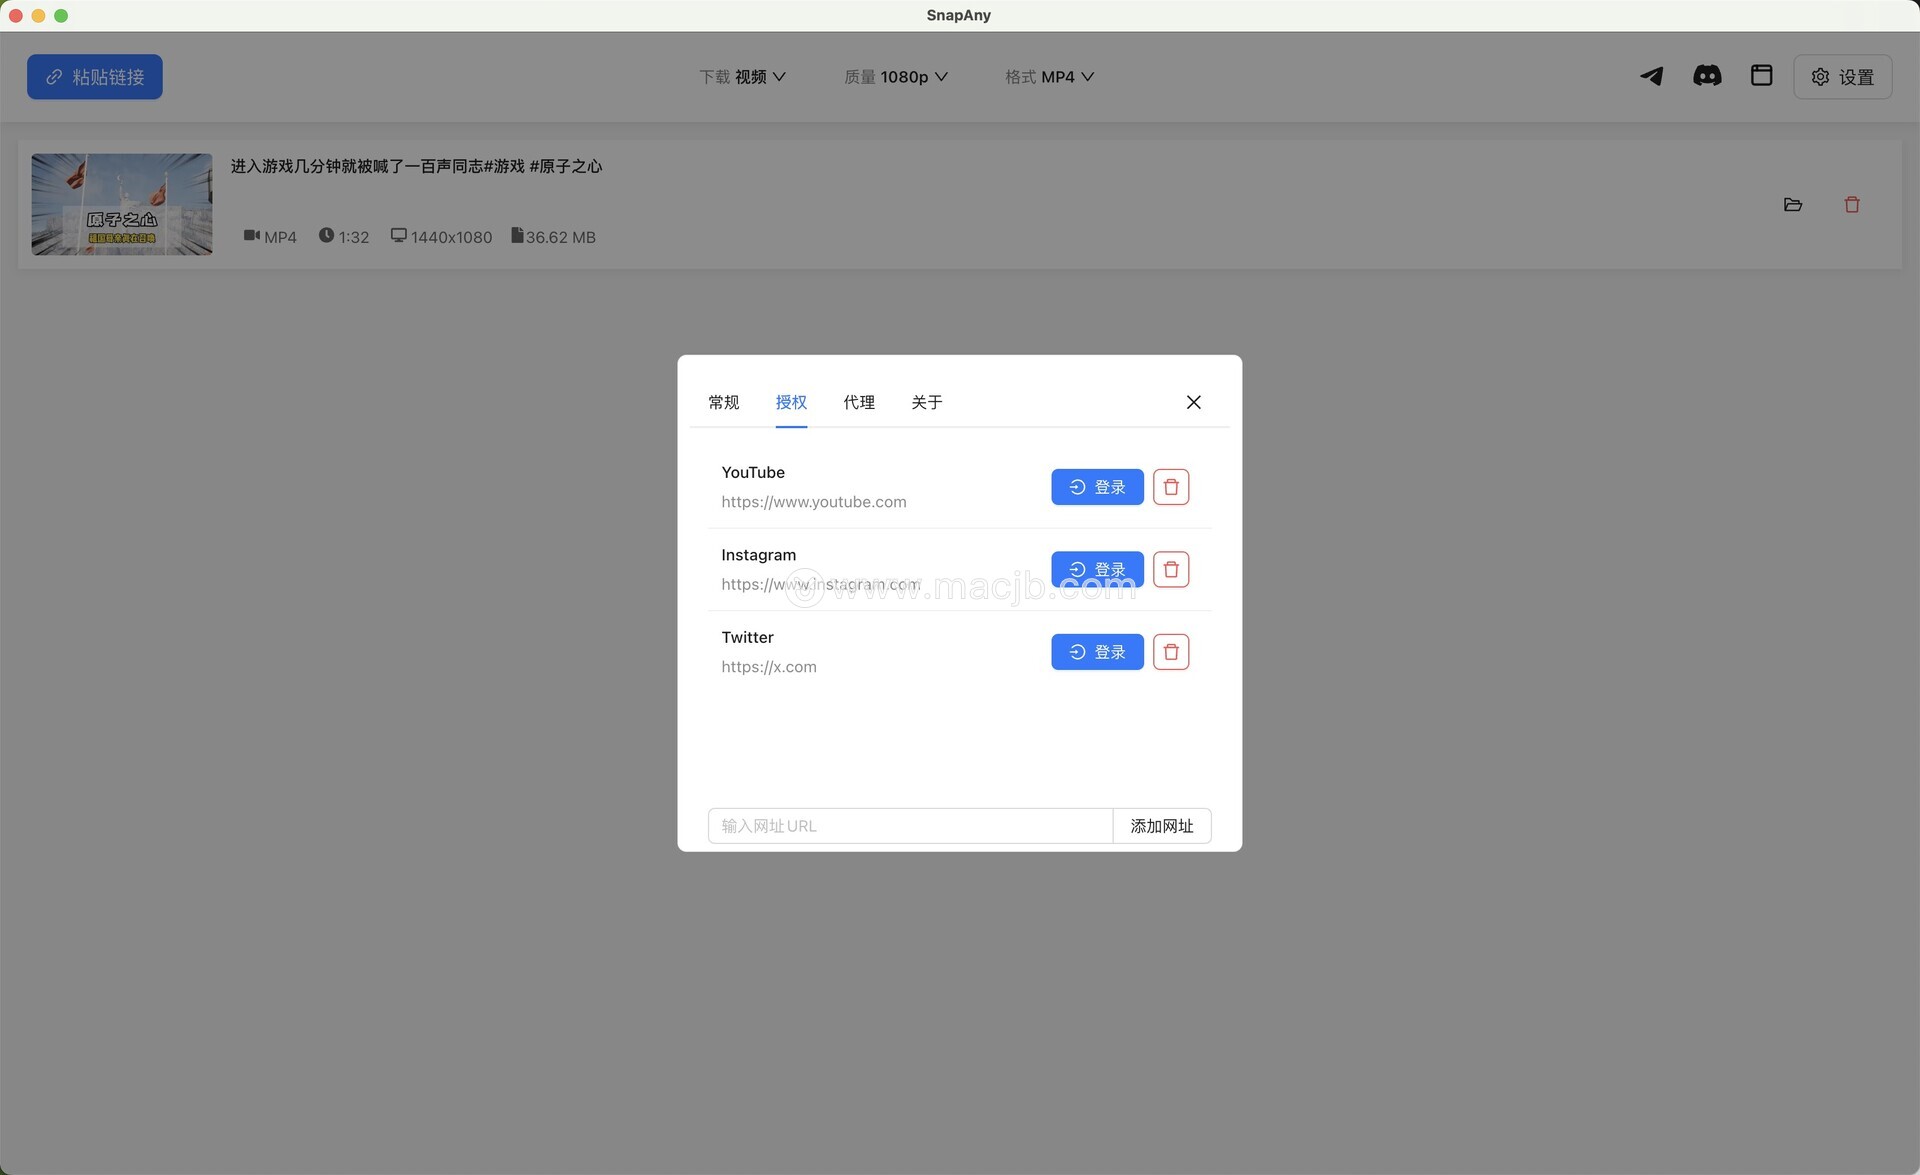Click the window layout icon in toolbar

(1762, 76)
